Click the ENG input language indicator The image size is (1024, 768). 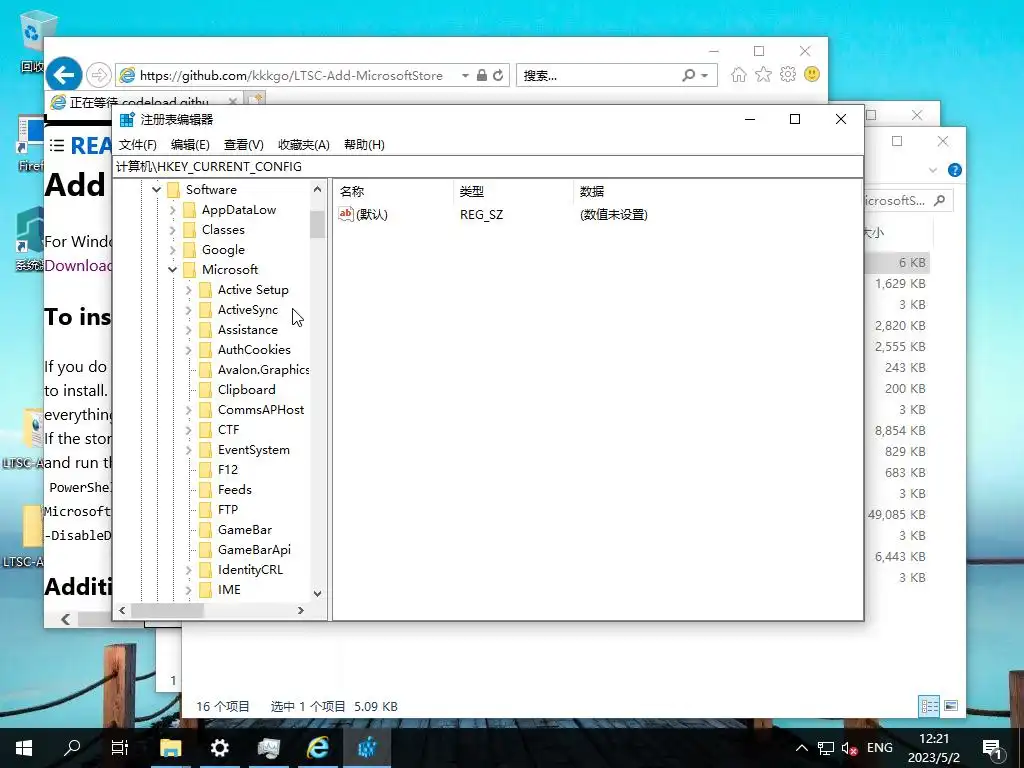pos(880,748)
